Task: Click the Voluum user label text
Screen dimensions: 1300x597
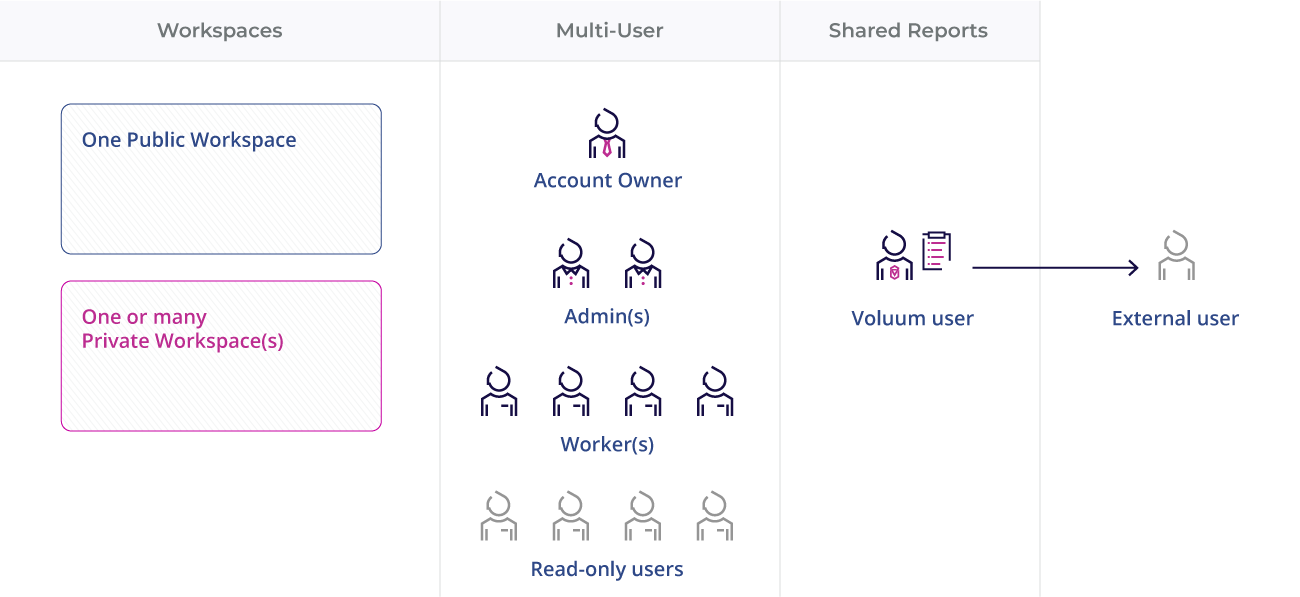Action: click(x=911, y=318)
